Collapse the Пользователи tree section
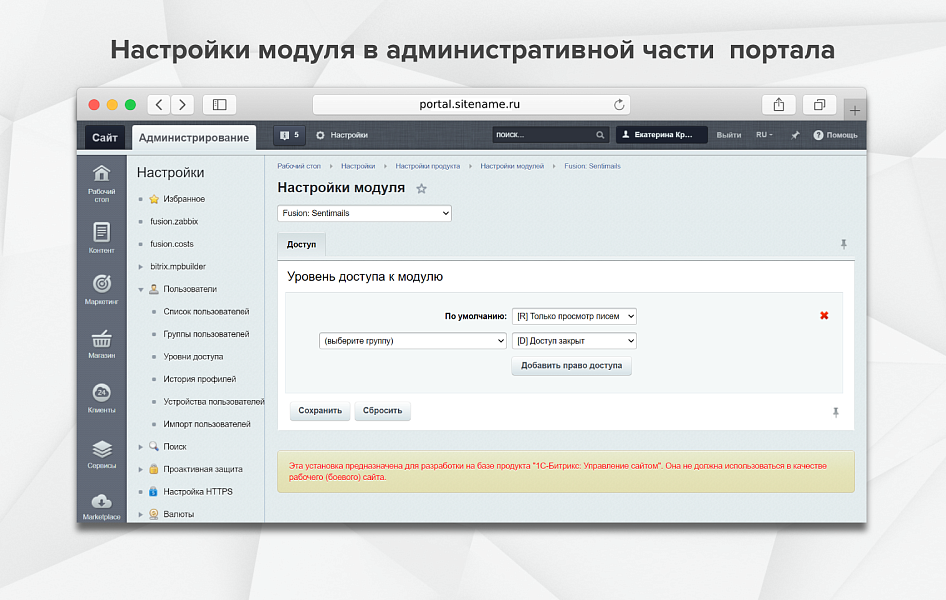Screen dimensions: 946x600 tap(141, 289)
